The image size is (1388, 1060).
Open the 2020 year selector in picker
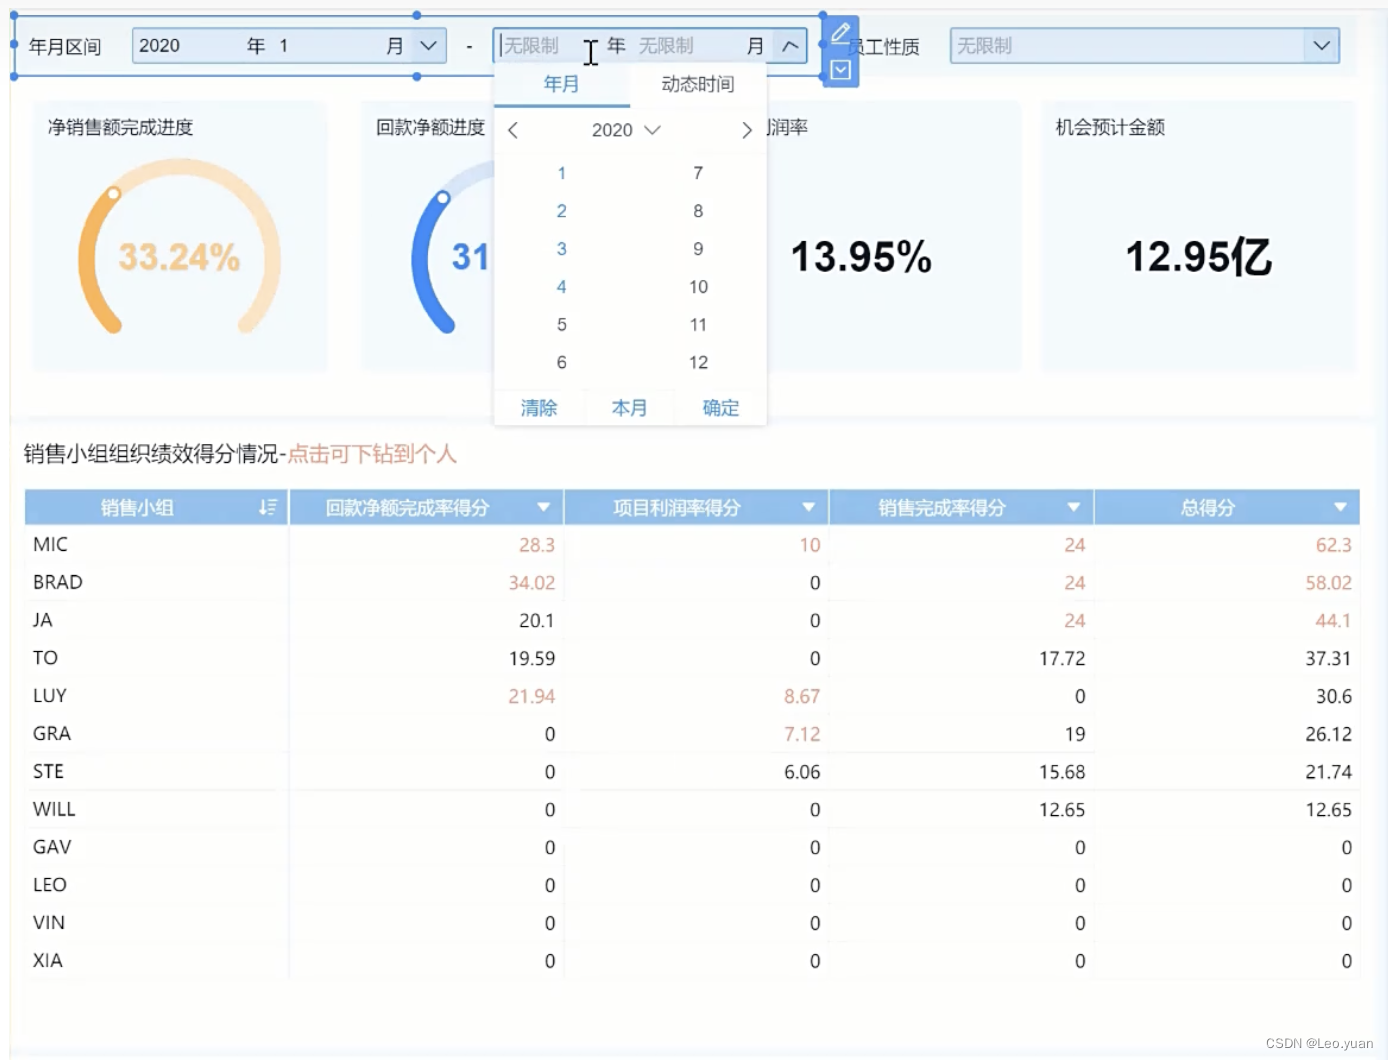pyautogui.click(x=626, y=130)
